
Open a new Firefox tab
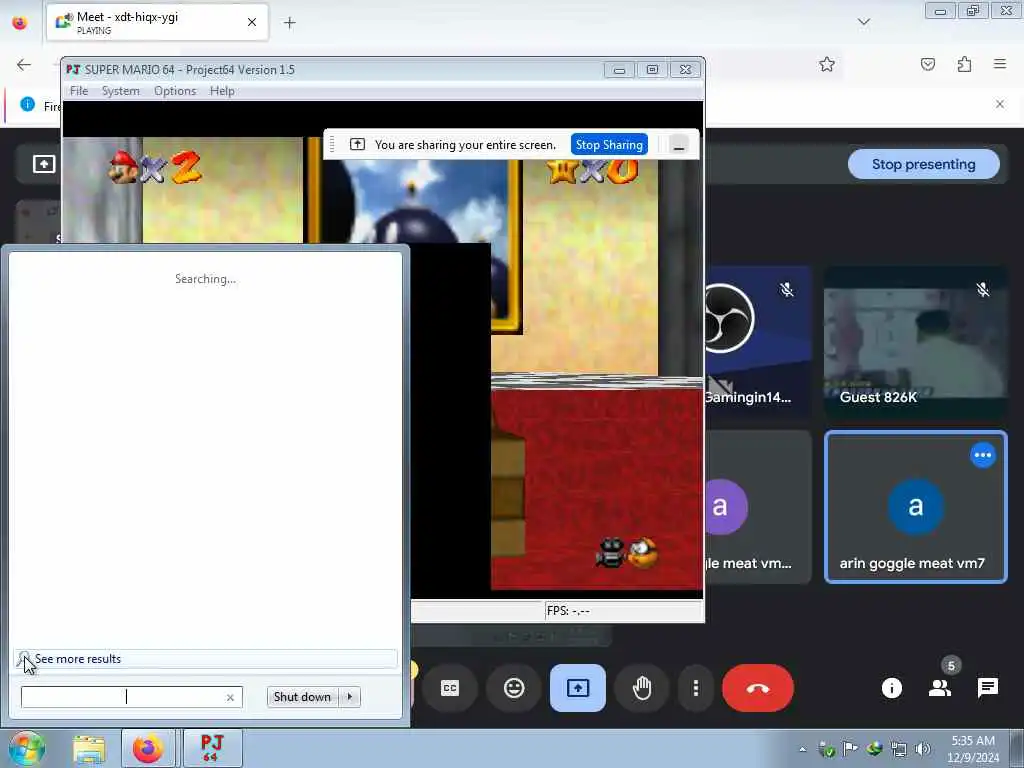coord(289,23)
